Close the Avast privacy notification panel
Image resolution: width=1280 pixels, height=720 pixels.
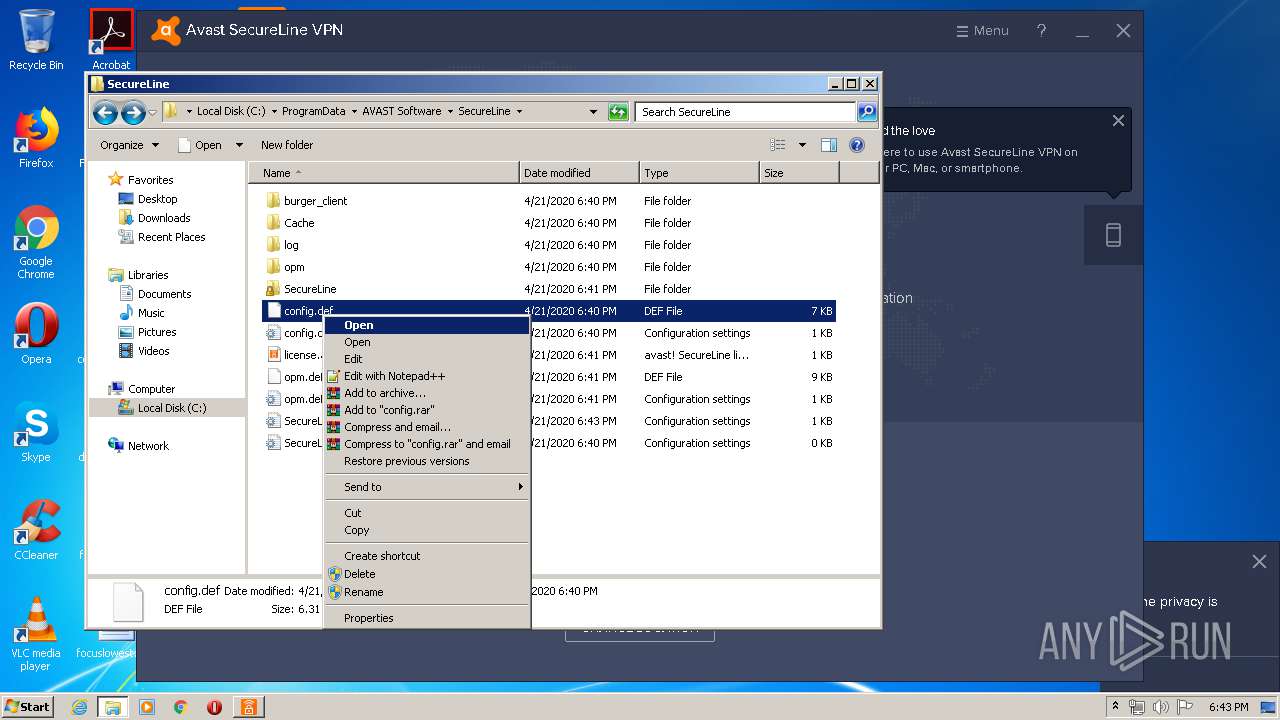point(1259,562)
